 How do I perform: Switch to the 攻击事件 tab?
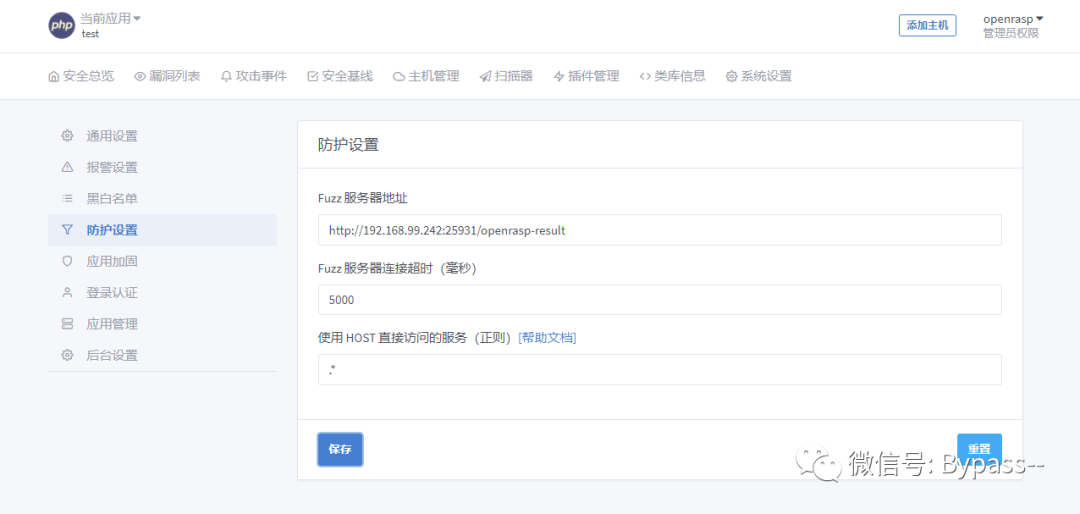pos(253,76)
